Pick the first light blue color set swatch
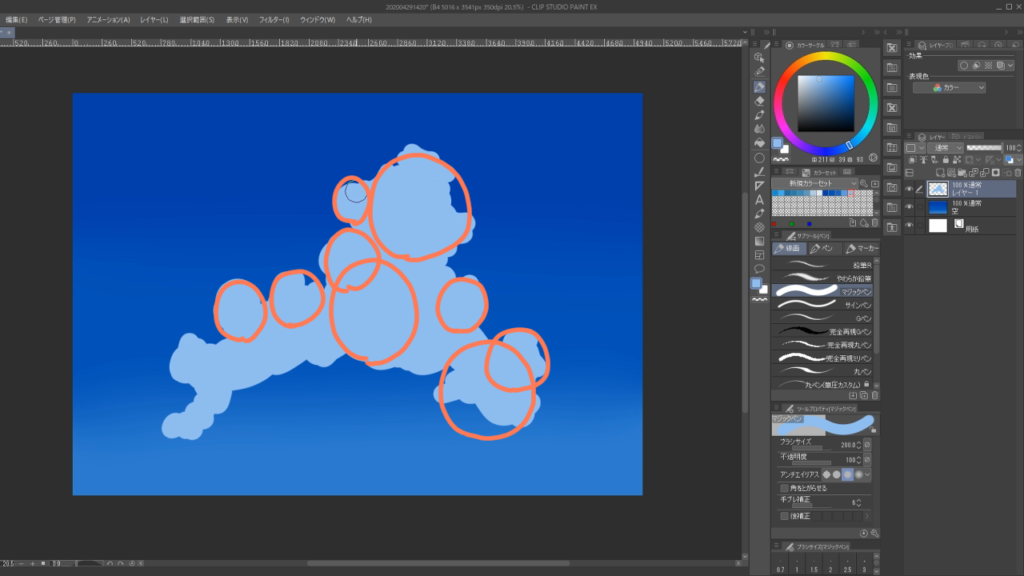 point(776,193)
